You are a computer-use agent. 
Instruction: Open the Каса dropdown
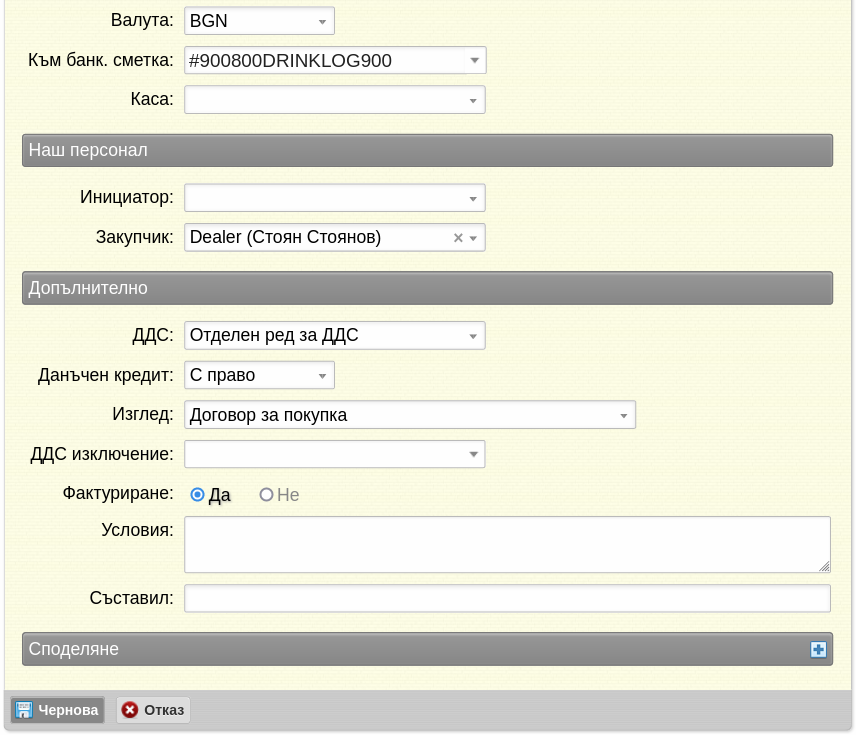click(x=335, y=100)
